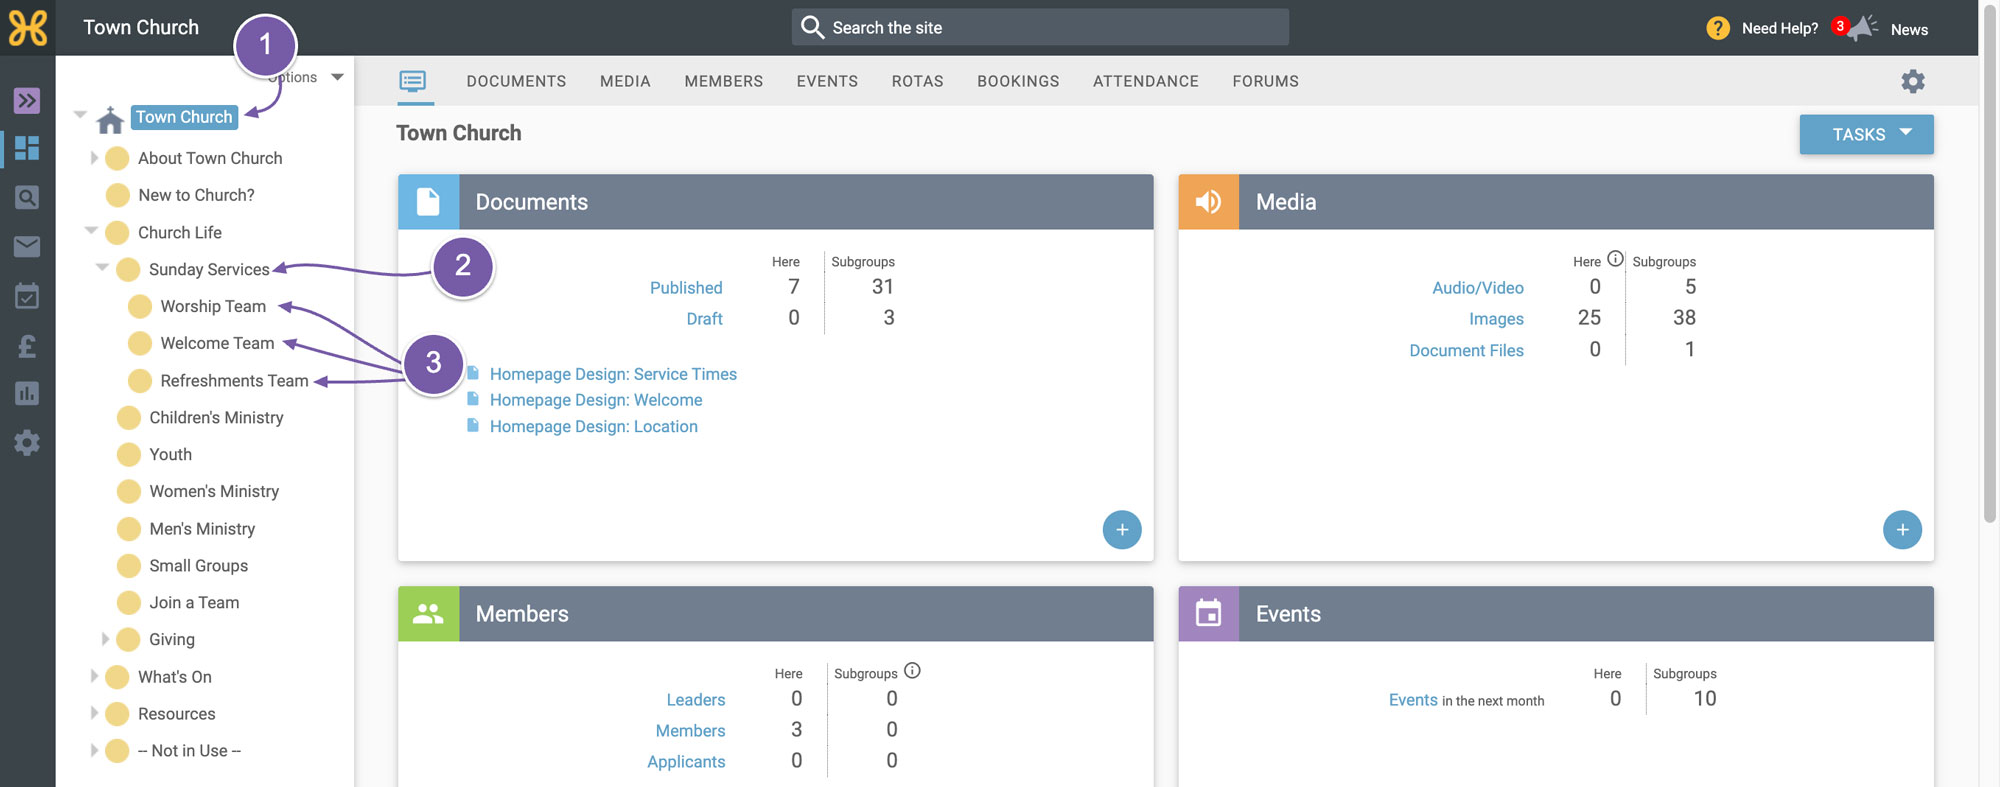
Task: Open Homepage Design: Service Times document
Action: pyautogui.click(x=613, y=374)
